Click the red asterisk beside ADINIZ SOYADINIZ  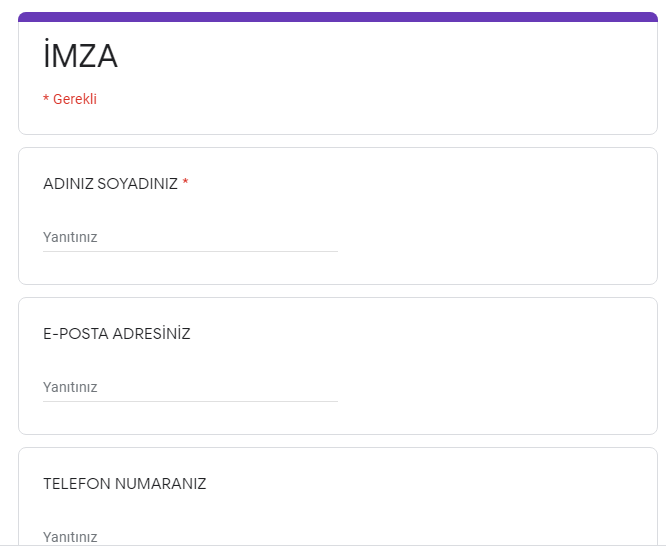tap(185, 183)
